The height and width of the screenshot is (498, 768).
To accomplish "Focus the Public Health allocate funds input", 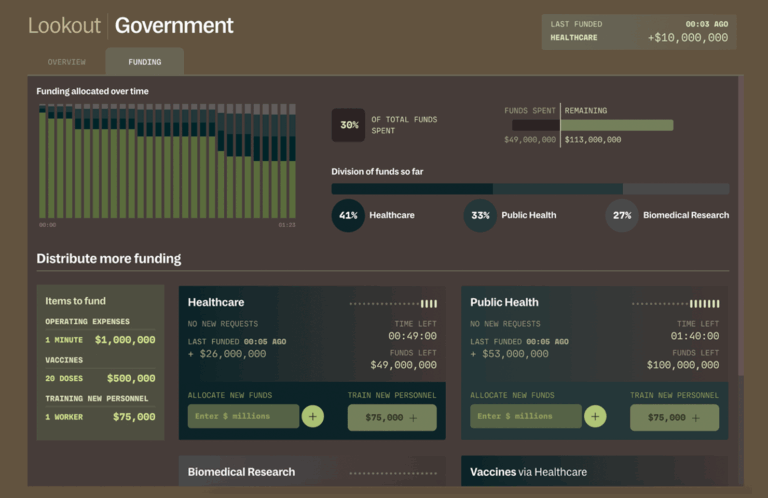I will tap(527, 416).
